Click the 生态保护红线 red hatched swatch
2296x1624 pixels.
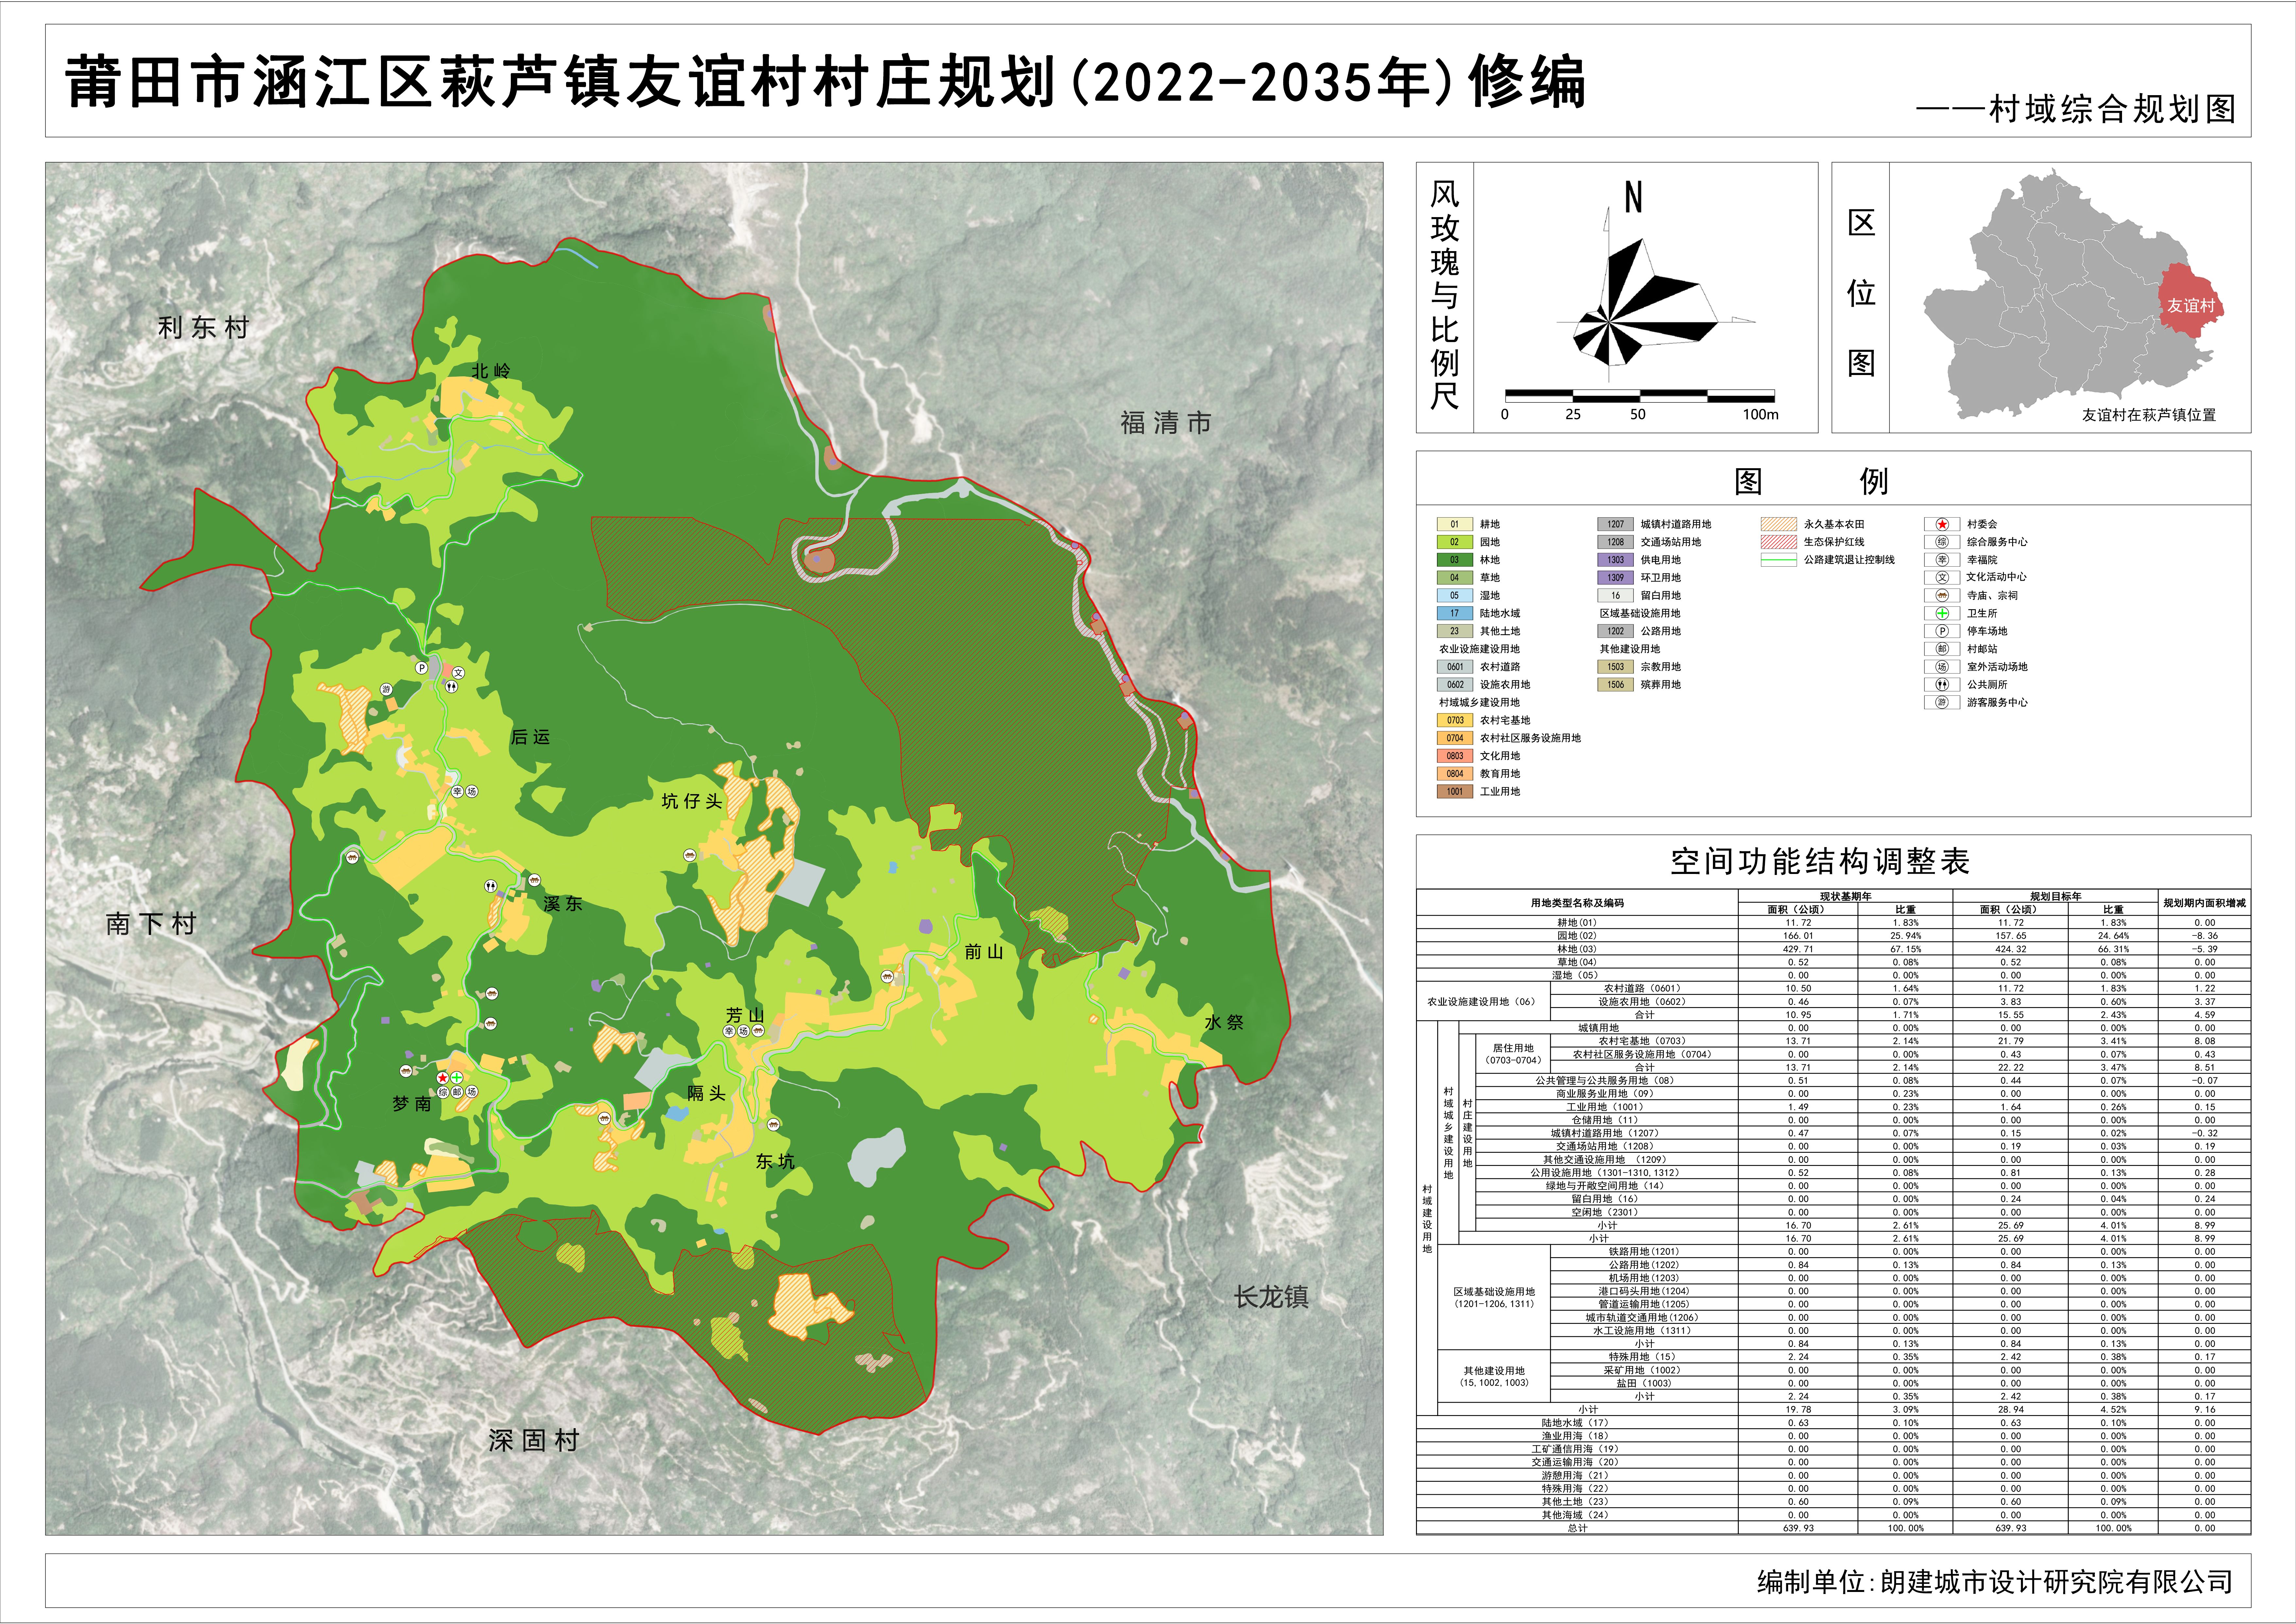(x=1779, y=542)
